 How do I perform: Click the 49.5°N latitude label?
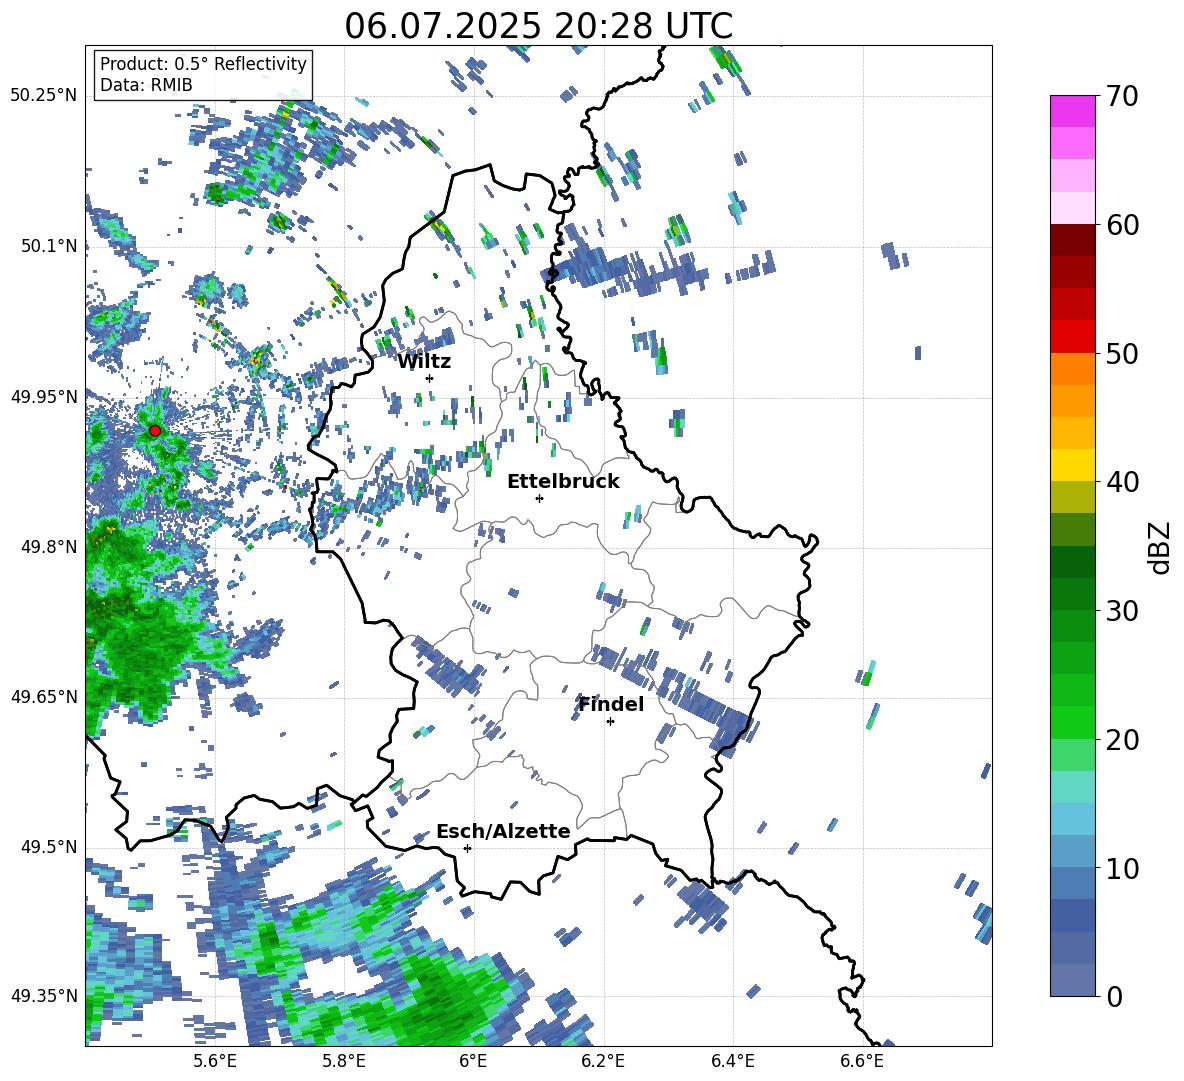click(48, 847)
